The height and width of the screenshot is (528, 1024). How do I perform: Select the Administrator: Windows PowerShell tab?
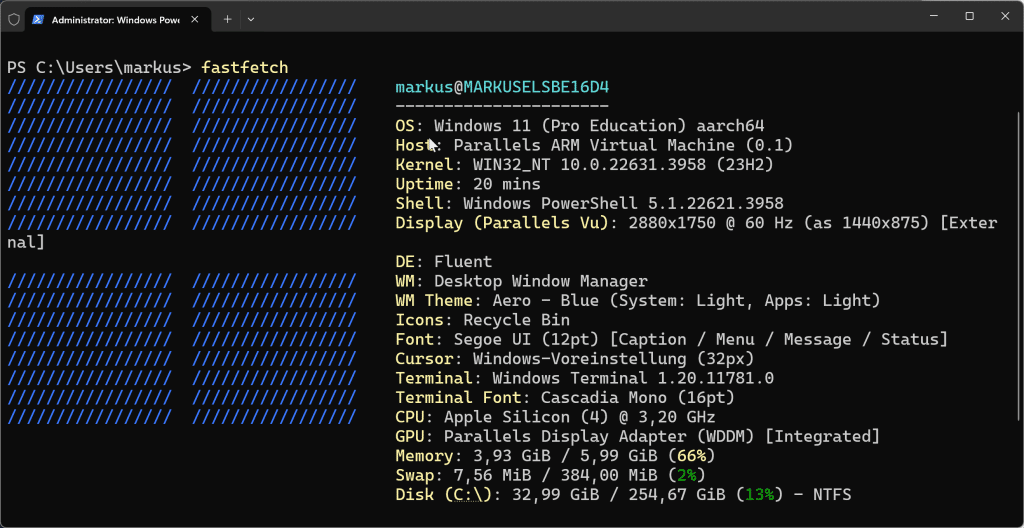116,20
